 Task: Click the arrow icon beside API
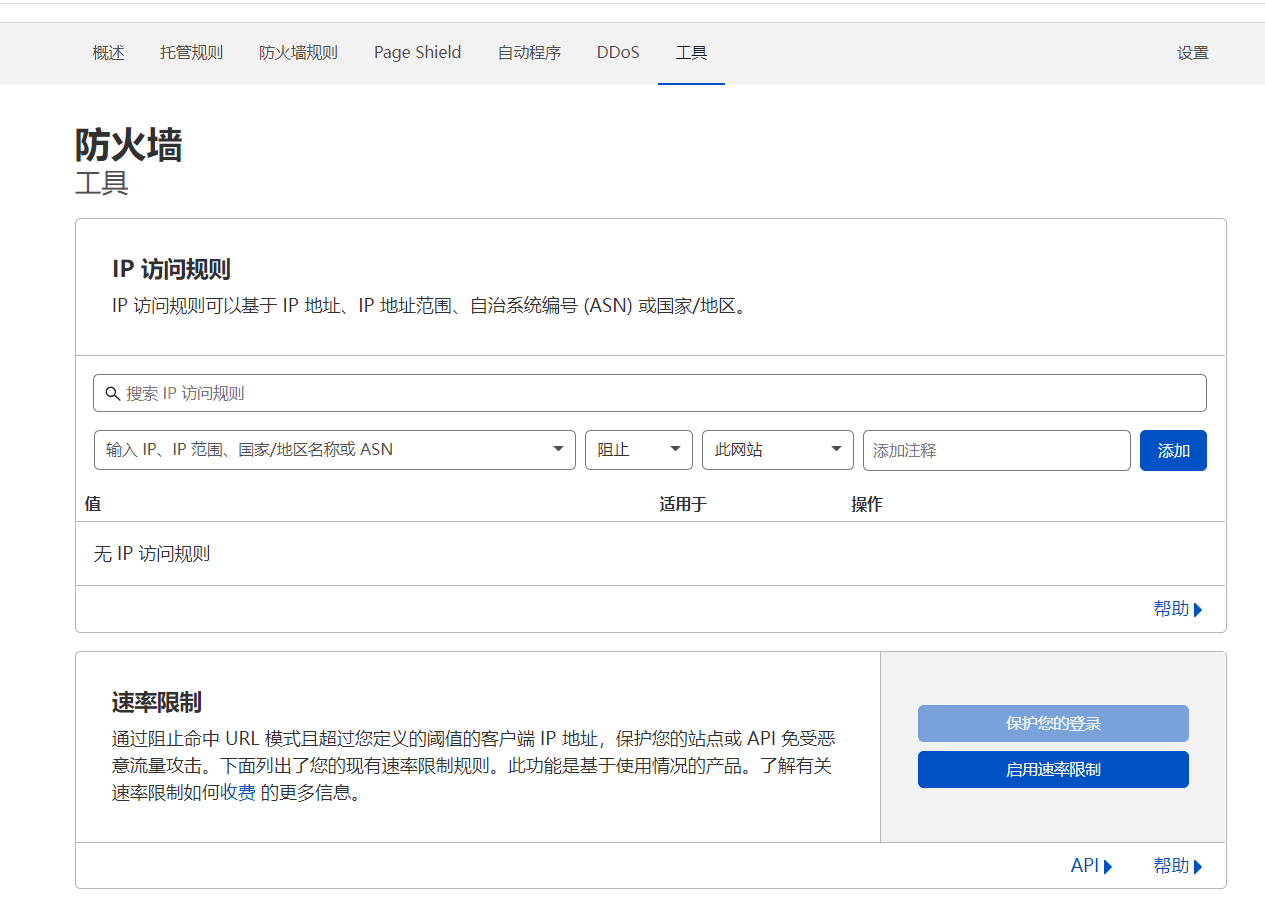pyautogui.click(x=1108, y=867)
